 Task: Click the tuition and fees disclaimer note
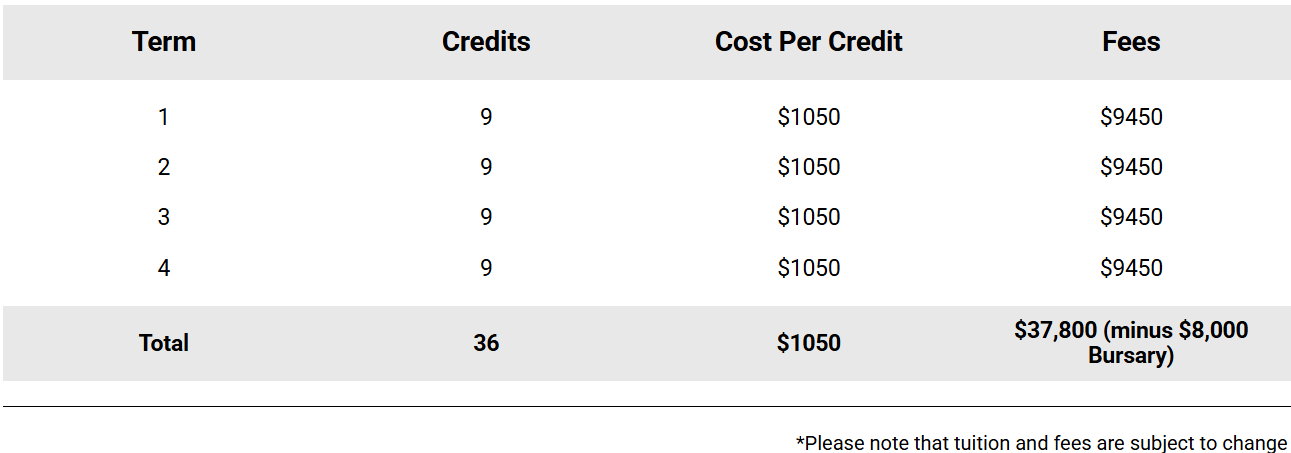pyautogui.click(x=1041, y=442)
